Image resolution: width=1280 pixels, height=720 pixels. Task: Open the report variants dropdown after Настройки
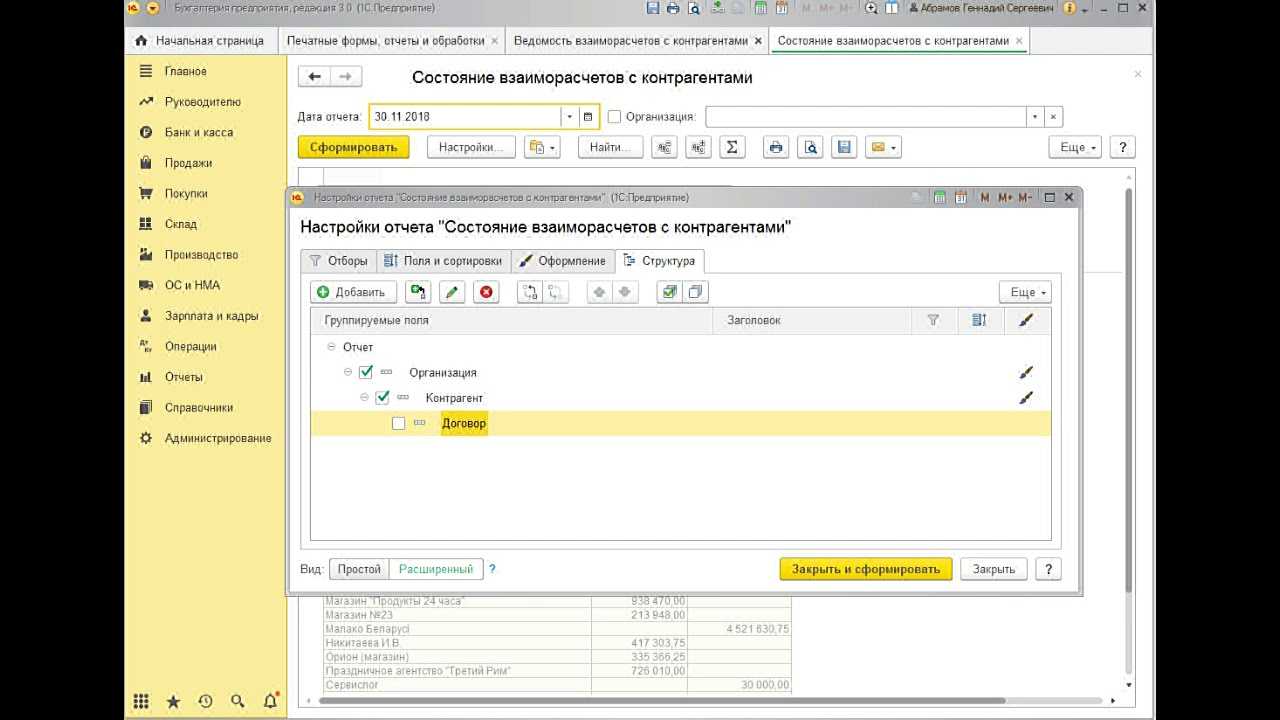pos(542,147)
